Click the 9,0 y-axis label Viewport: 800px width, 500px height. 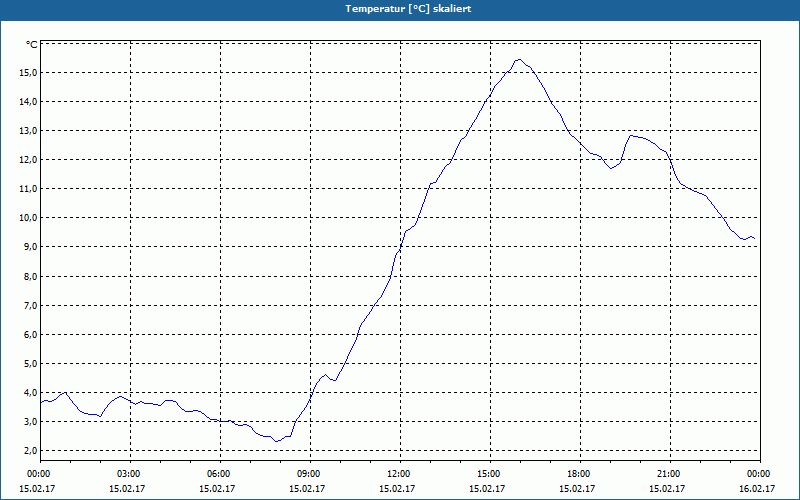(x=30, y=247)
